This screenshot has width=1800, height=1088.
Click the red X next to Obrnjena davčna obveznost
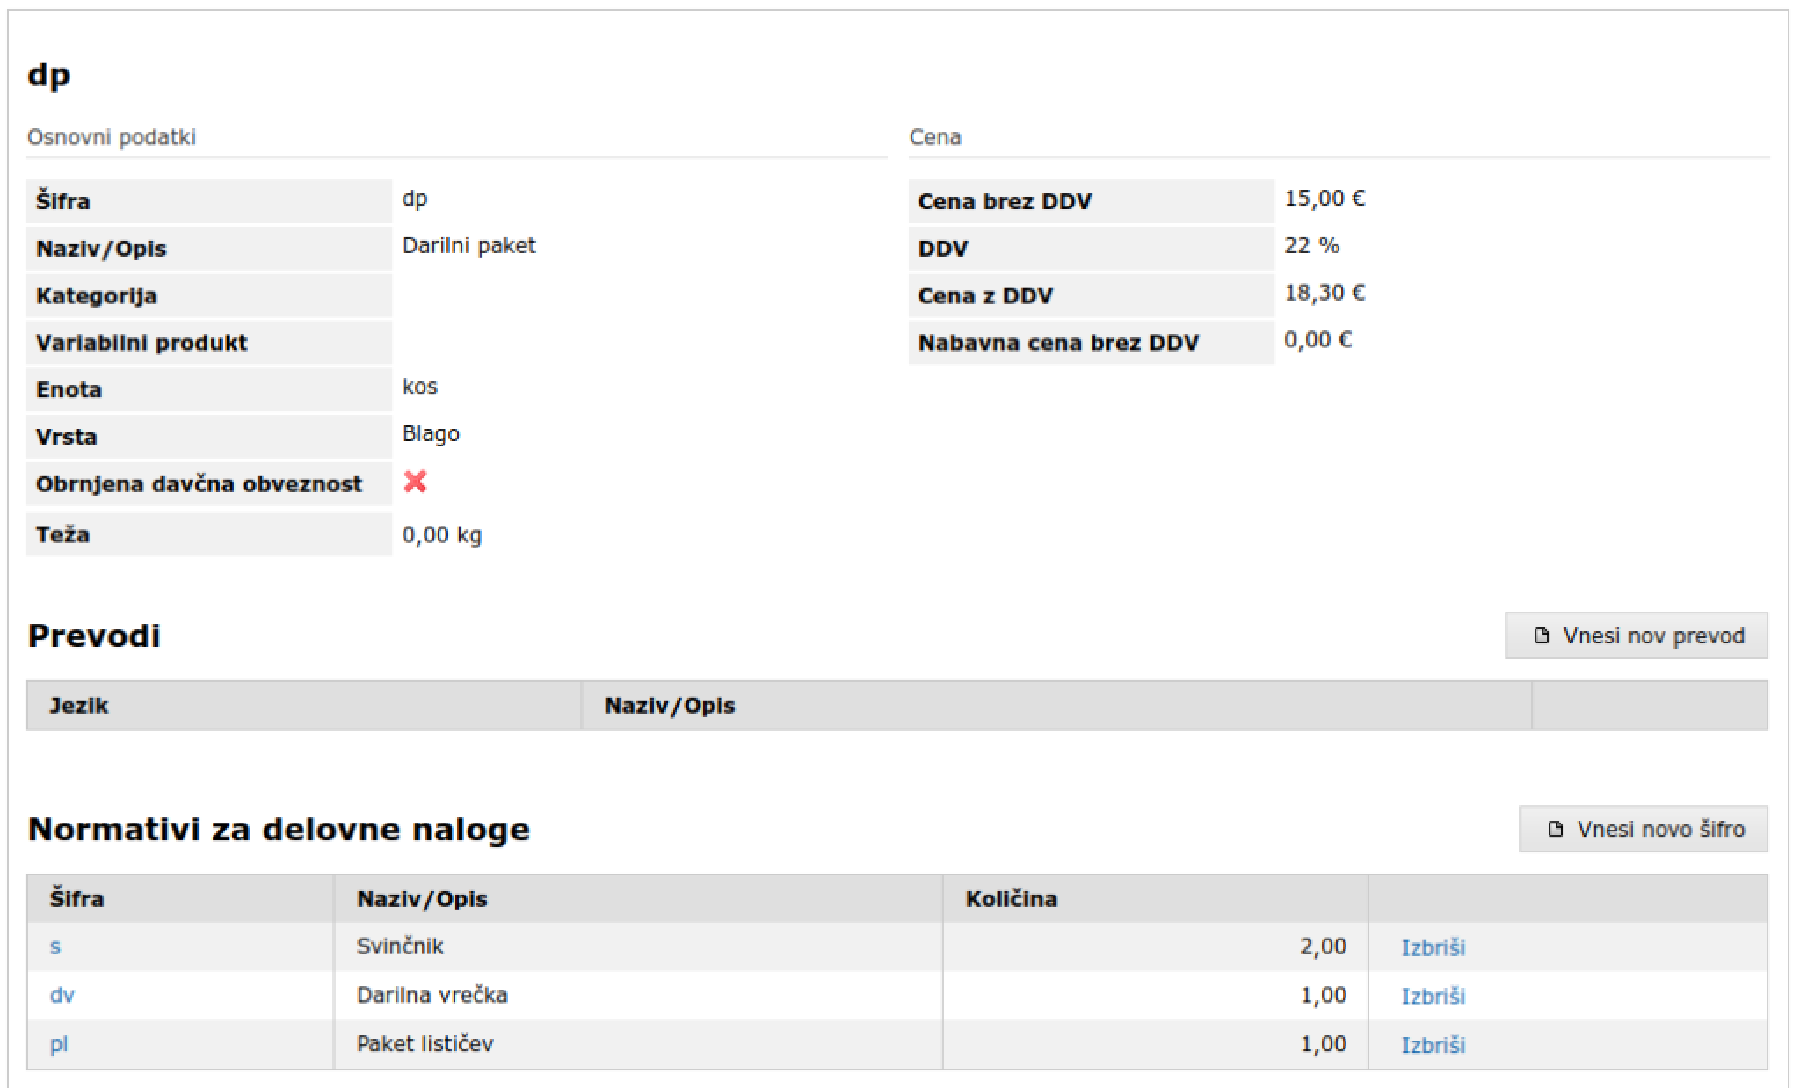(414, 482)
